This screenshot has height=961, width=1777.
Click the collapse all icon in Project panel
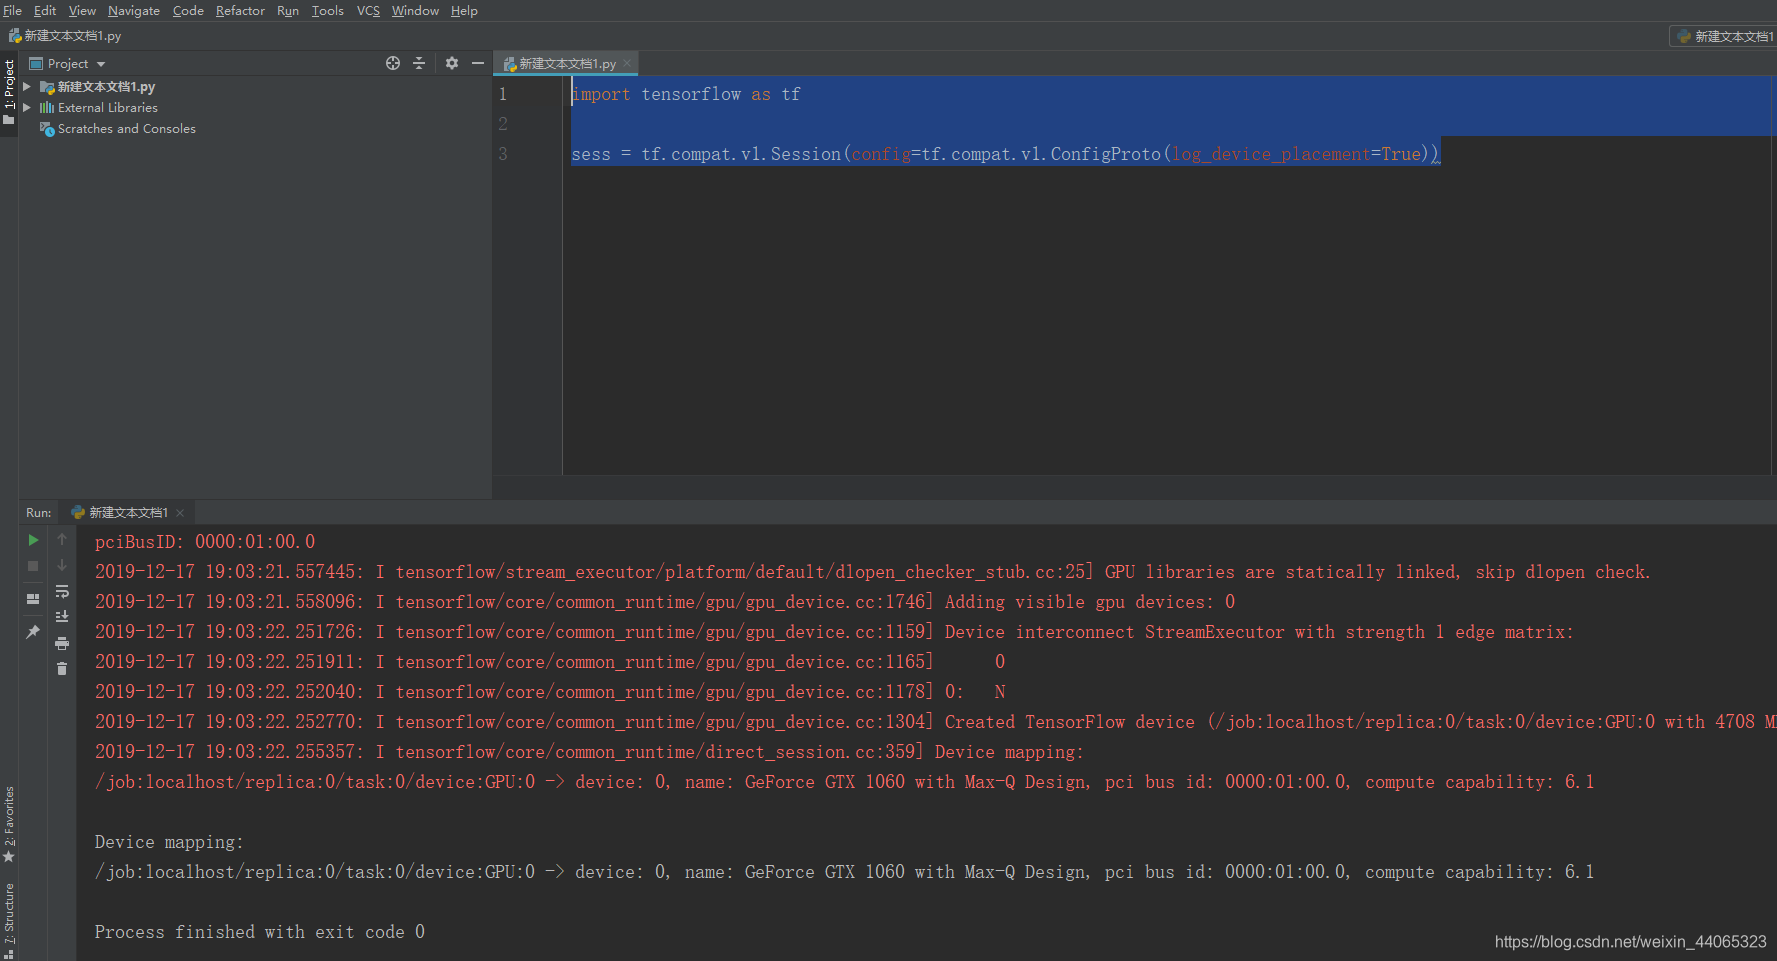point(419,63)
